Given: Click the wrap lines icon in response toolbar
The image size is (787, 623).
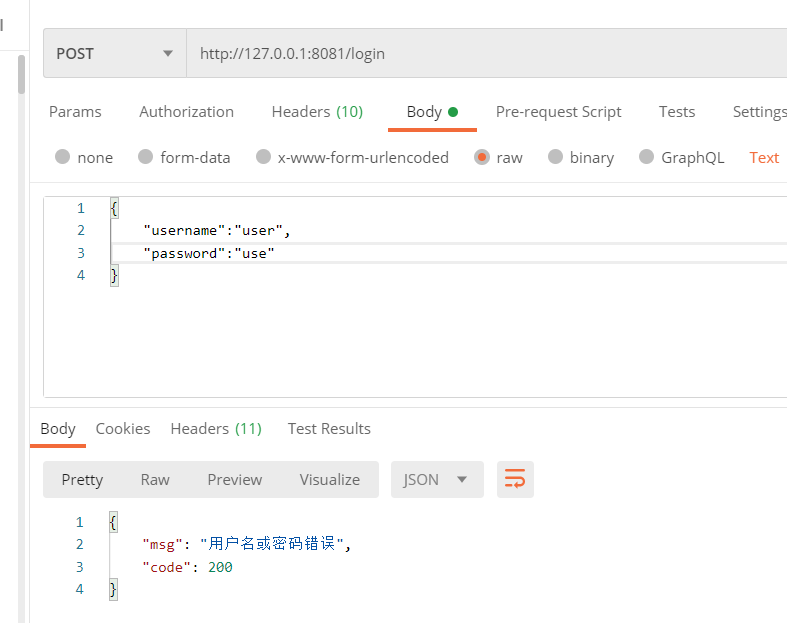Looking at the screenshot, I should pyautogui.click(x=515, y=480).
